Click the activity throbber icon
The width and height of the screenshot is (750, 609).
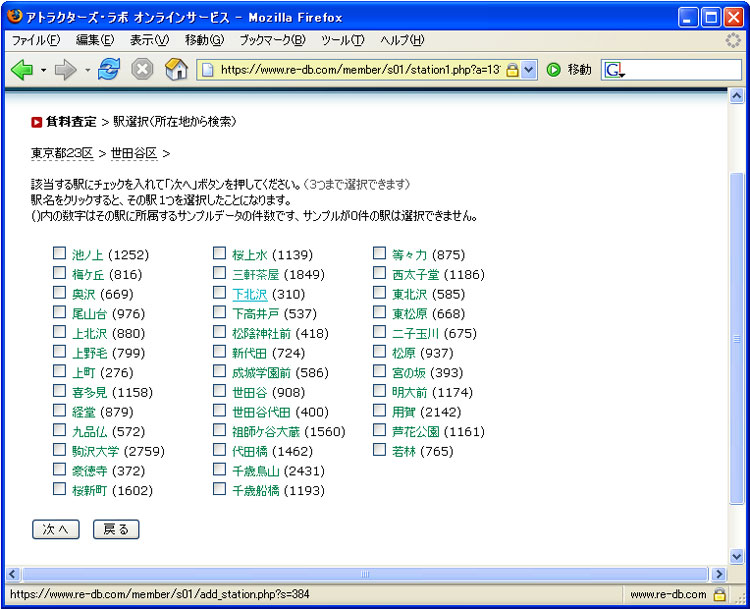click(x=733, y=40)
